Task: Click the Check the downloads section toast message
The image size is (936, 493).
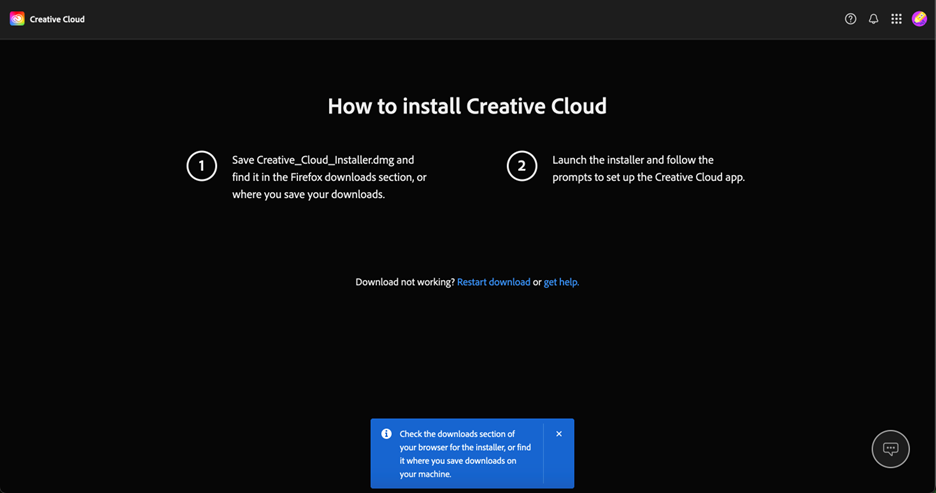Action: [465, 454]
